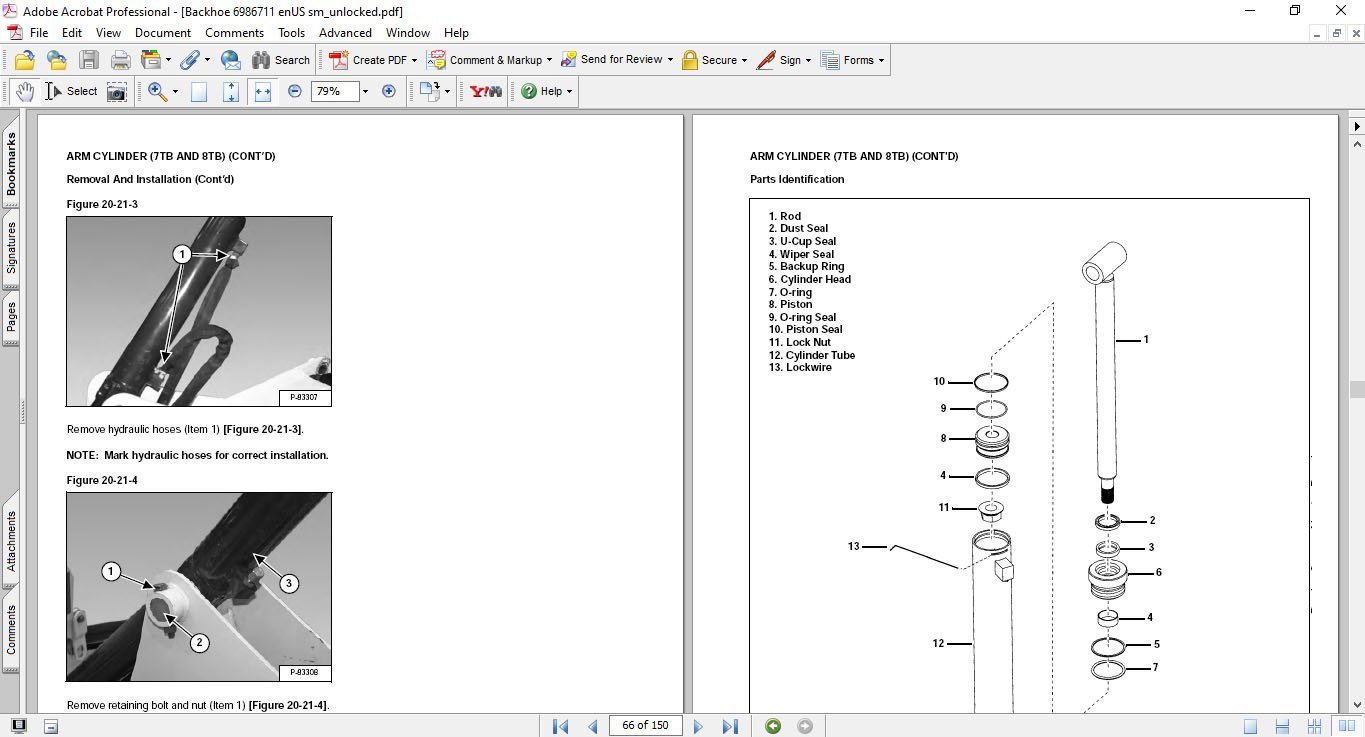Click the open web page folder-globe icon
This screenshot has height=737, width=1365.
click(56, 60)
